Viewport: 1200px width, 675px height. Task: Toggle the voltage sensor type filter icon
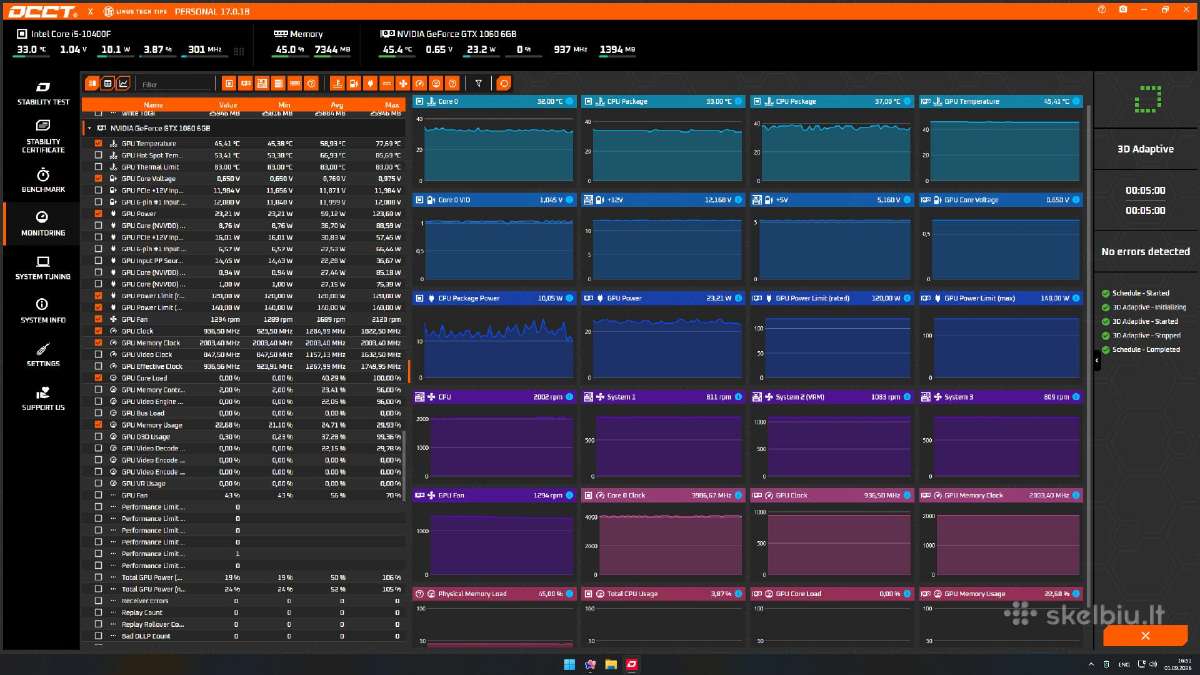coord(354,84)
